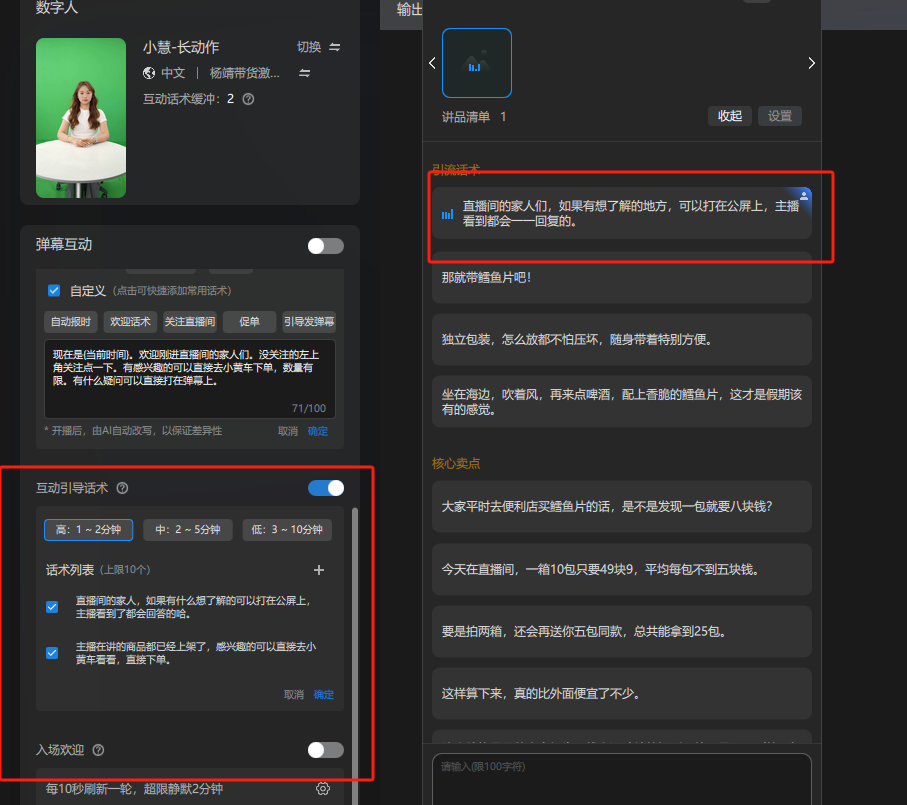Screen dimensions: 907x805
Task: Click the switch arrows icon beside 切换
Action: [x=335, y=47]
